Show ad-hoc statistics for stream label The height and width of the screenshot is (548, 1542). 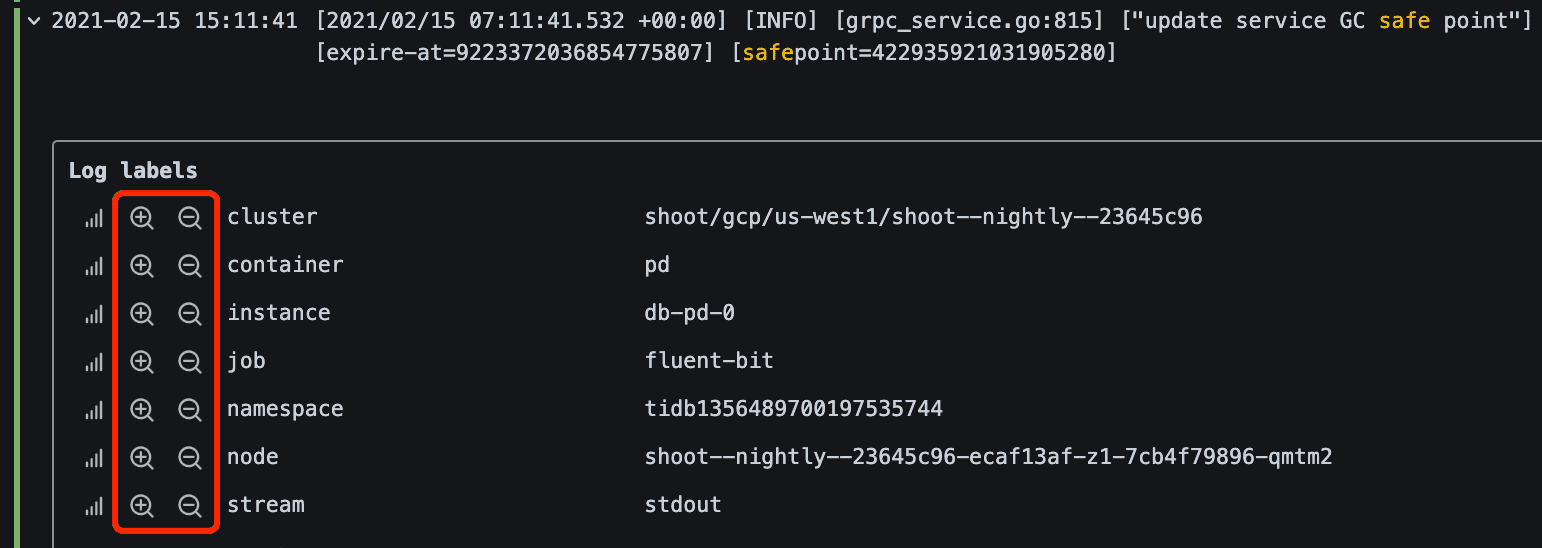coord(94,507)
